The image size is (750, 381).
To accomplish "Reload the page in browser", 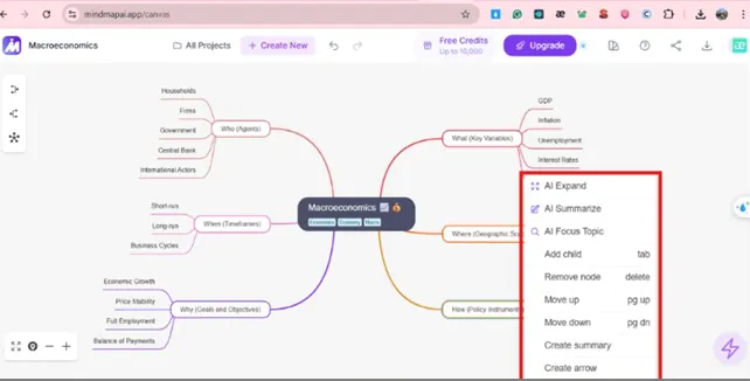I will [46, 14].
